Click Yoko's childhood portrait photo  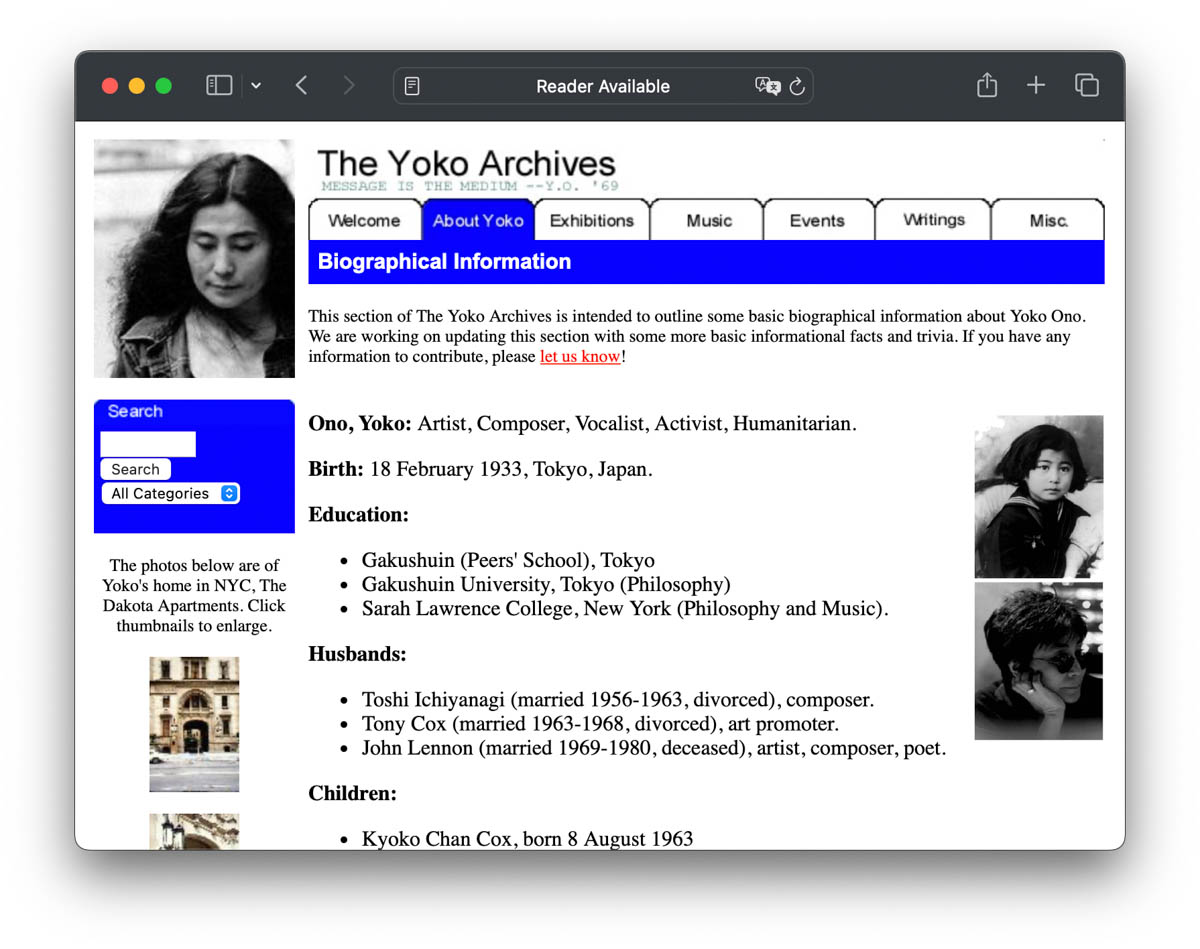(x=1038, y=496)
